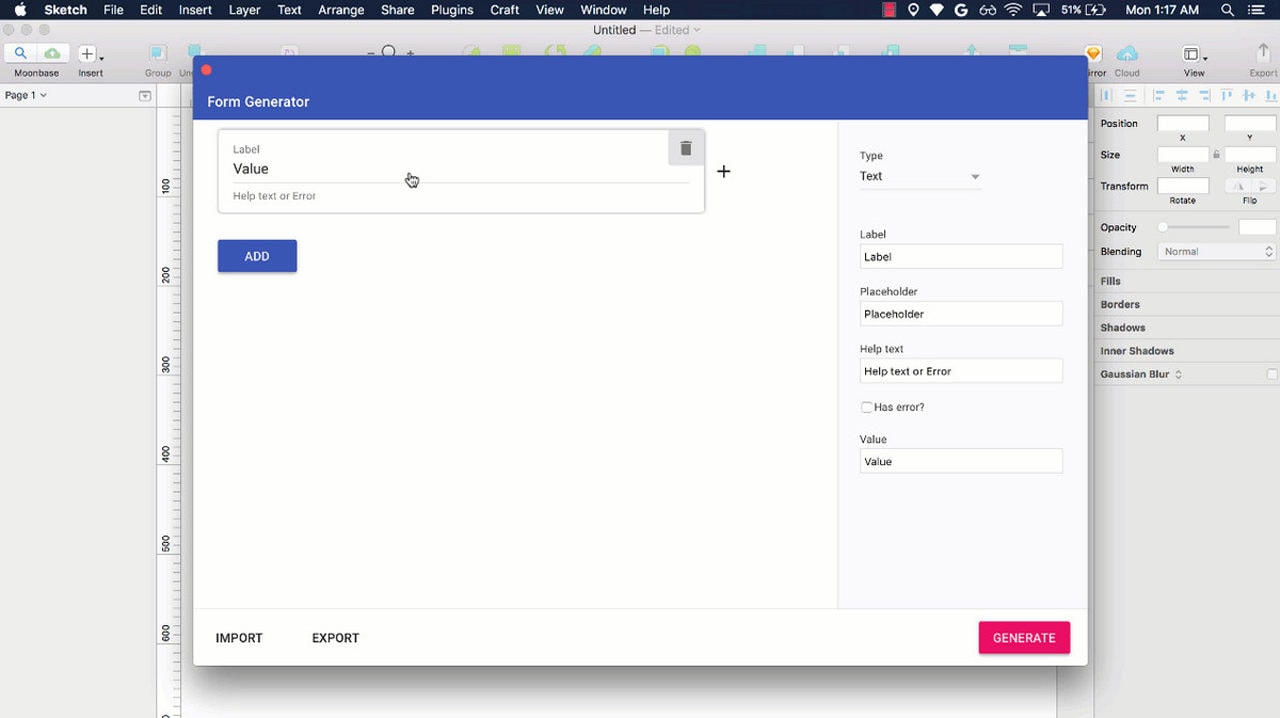Click the Group toolbar icon
This screenshot has width=1280, height=718.
(158, 54)
